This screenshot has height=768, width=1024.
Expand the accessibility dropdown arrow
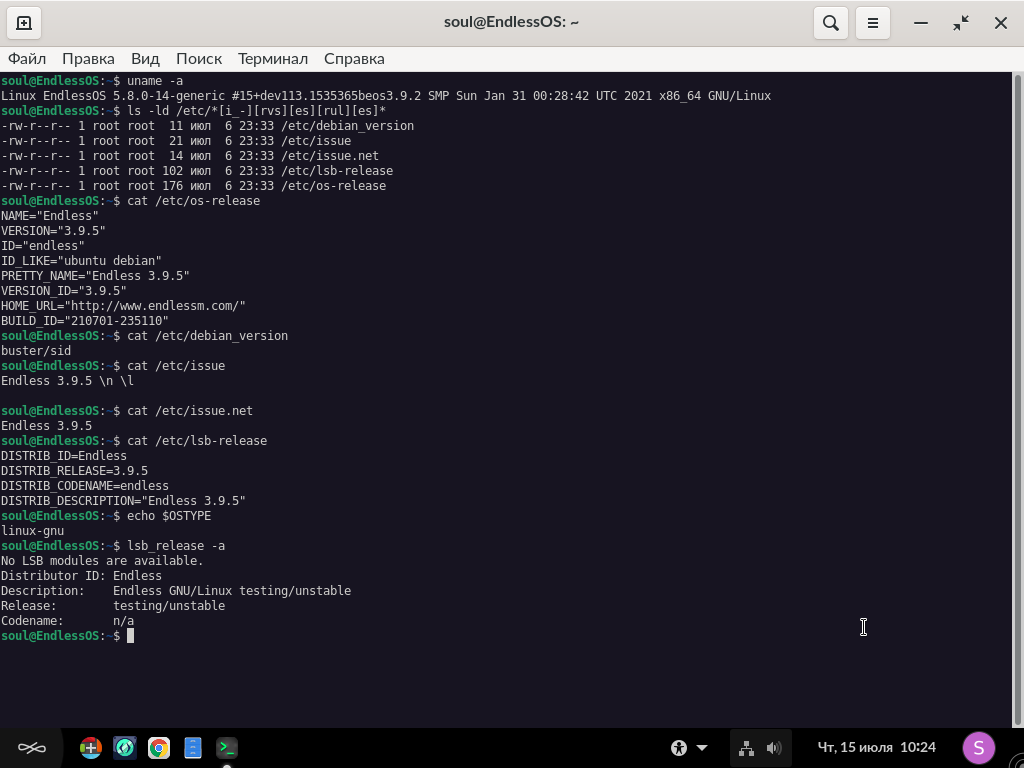[702, 748]
